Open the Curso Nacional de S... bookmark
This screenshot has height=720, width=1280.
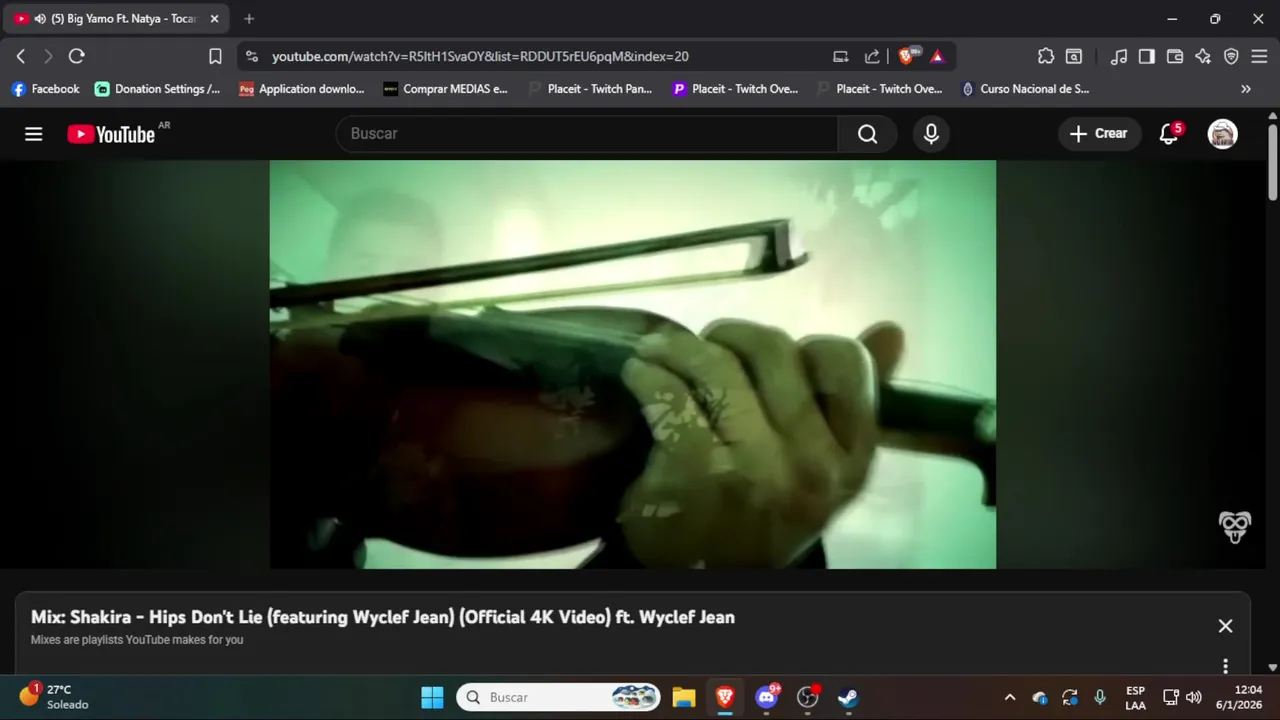coord(1025,89)
